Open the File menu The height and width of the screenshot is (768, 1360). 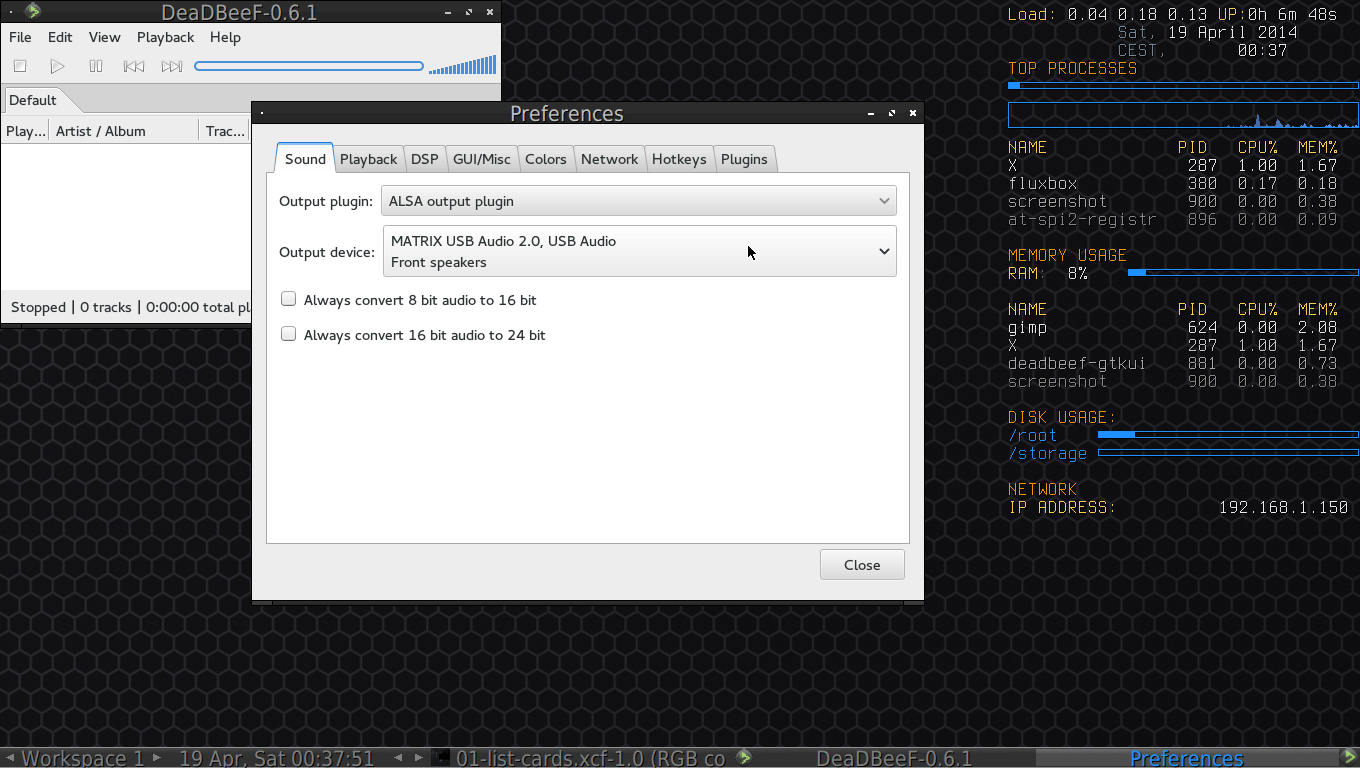point(20,37)
